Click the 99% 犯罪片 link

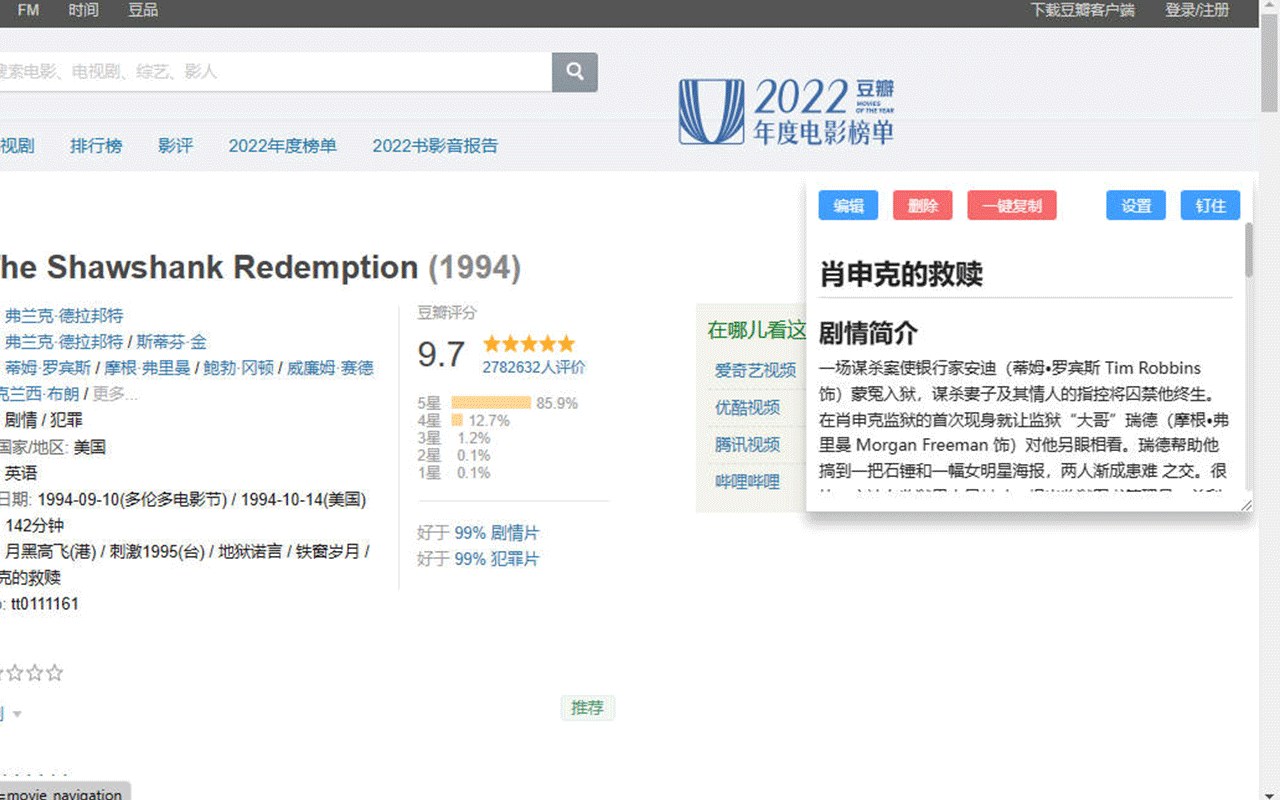click(x=496, y=559)
